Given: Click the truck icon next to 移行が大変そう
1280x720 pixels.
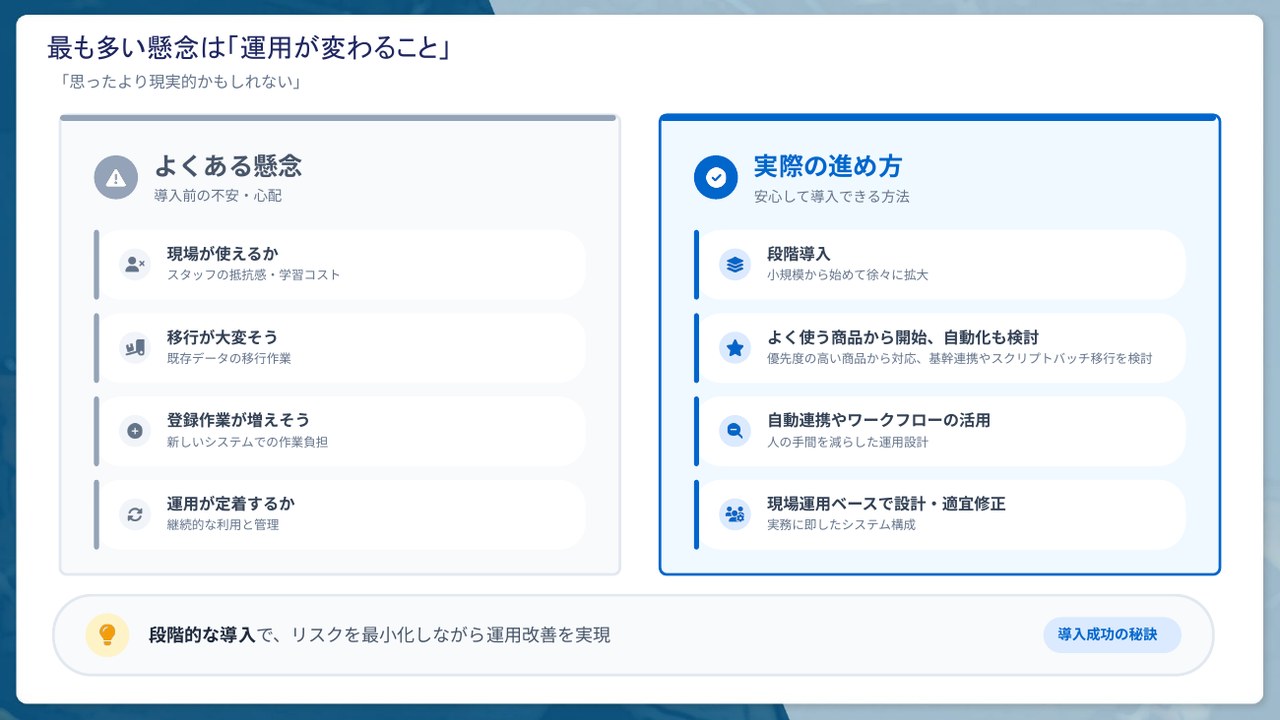Looking at the screenshot, I should coord(134,347).
